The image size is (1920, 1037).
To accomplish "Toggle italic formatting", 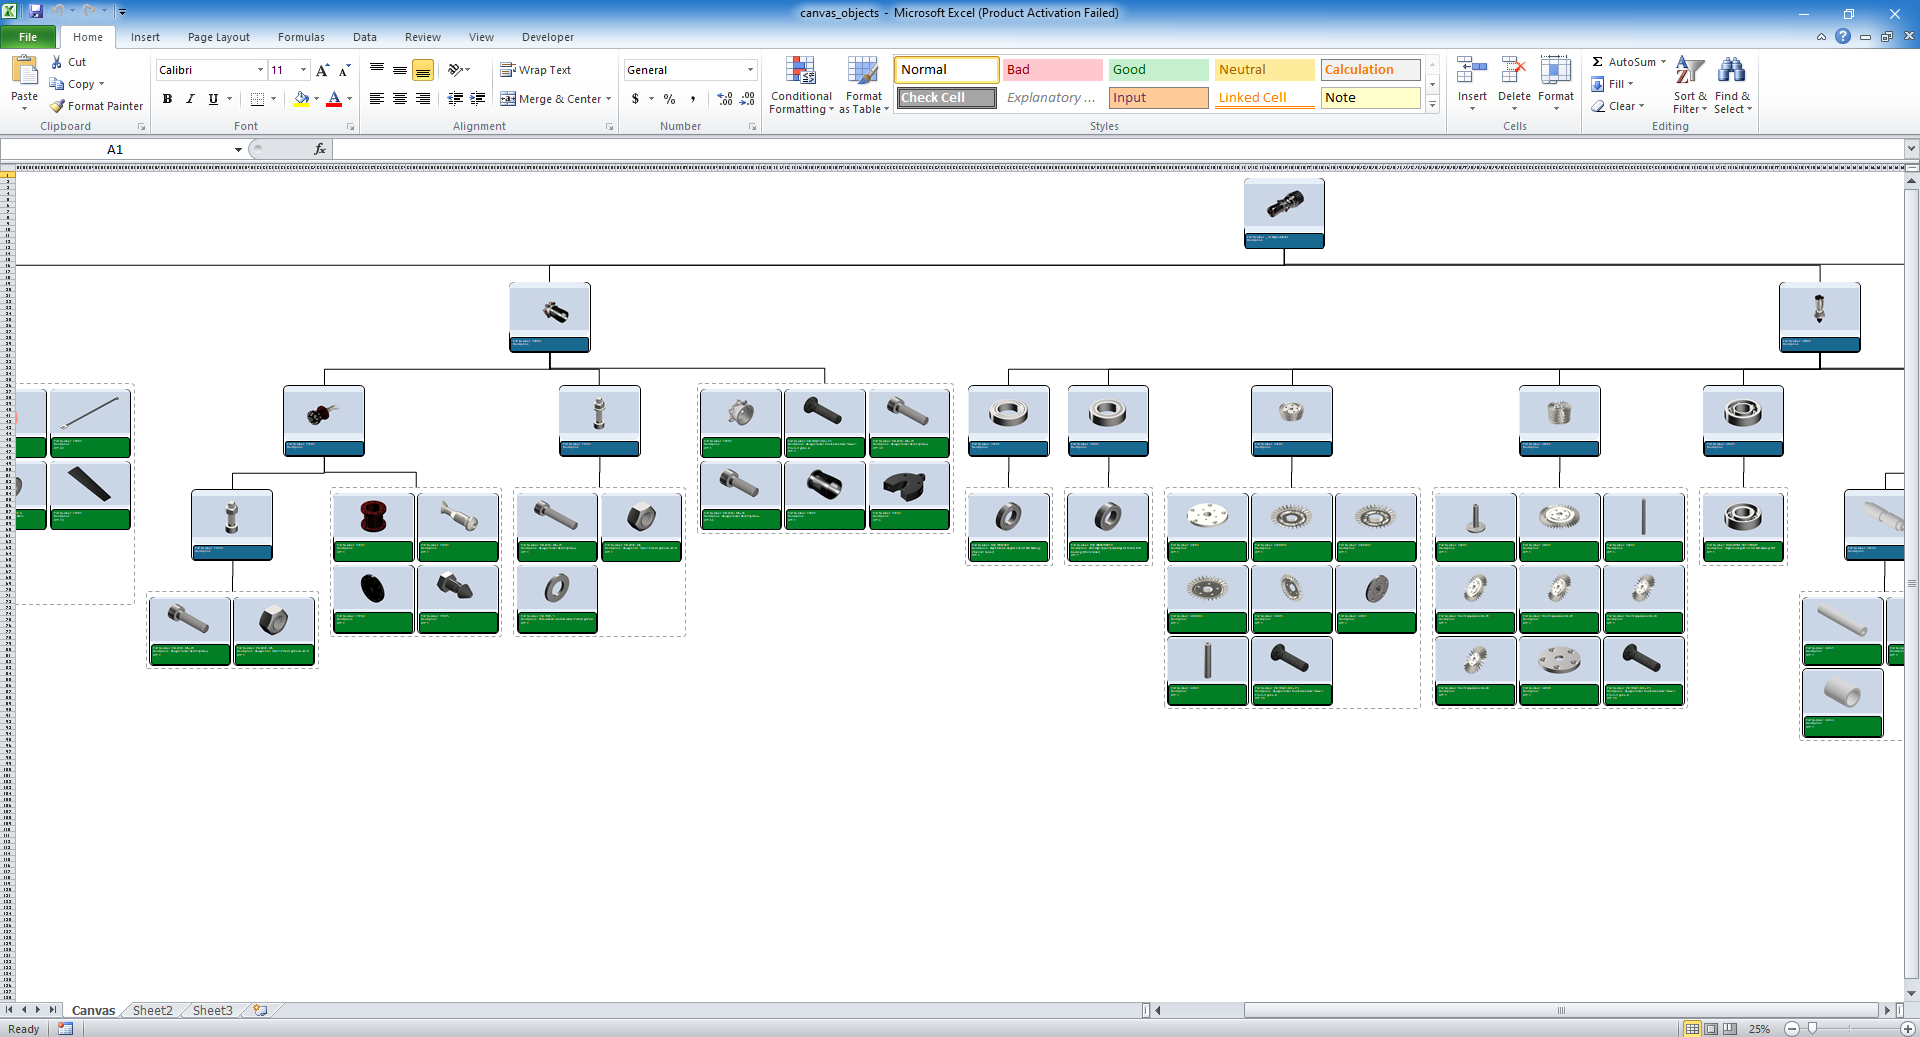I will (189, 98).
